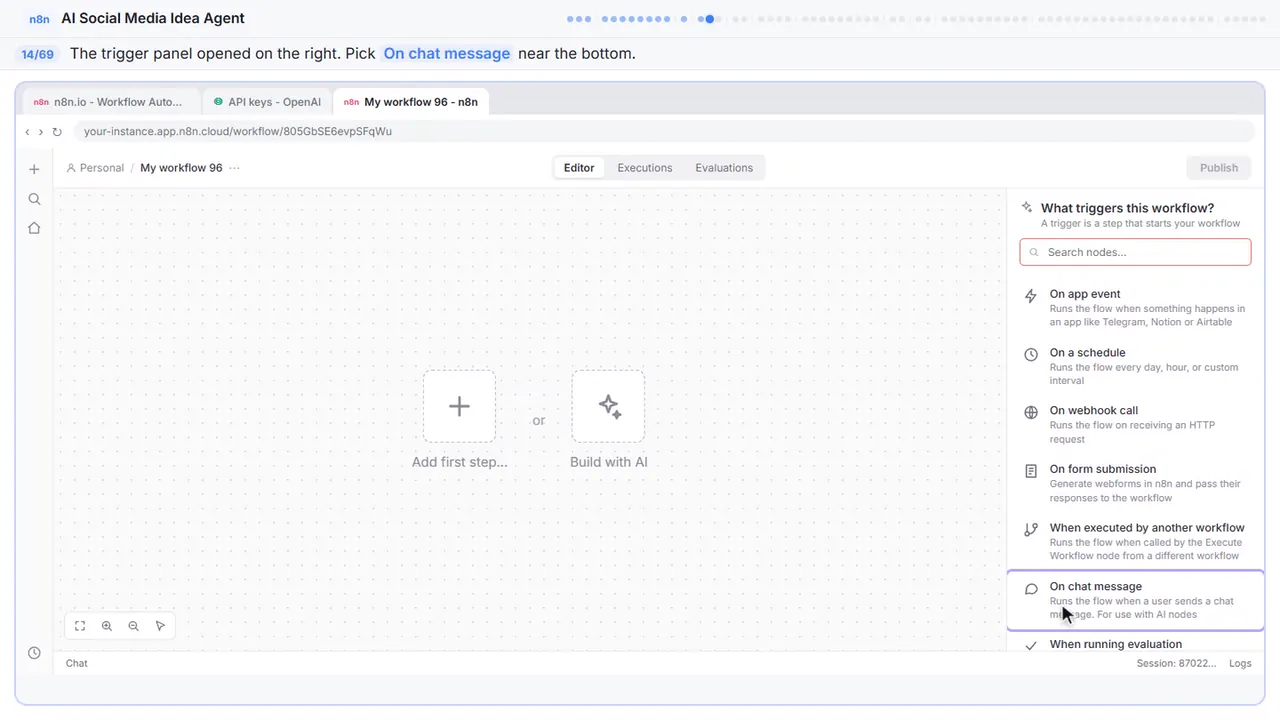Click the Build with AI sparkle box
The height and width of the screenshot is (720, 1280).
[x=608, y=406]
